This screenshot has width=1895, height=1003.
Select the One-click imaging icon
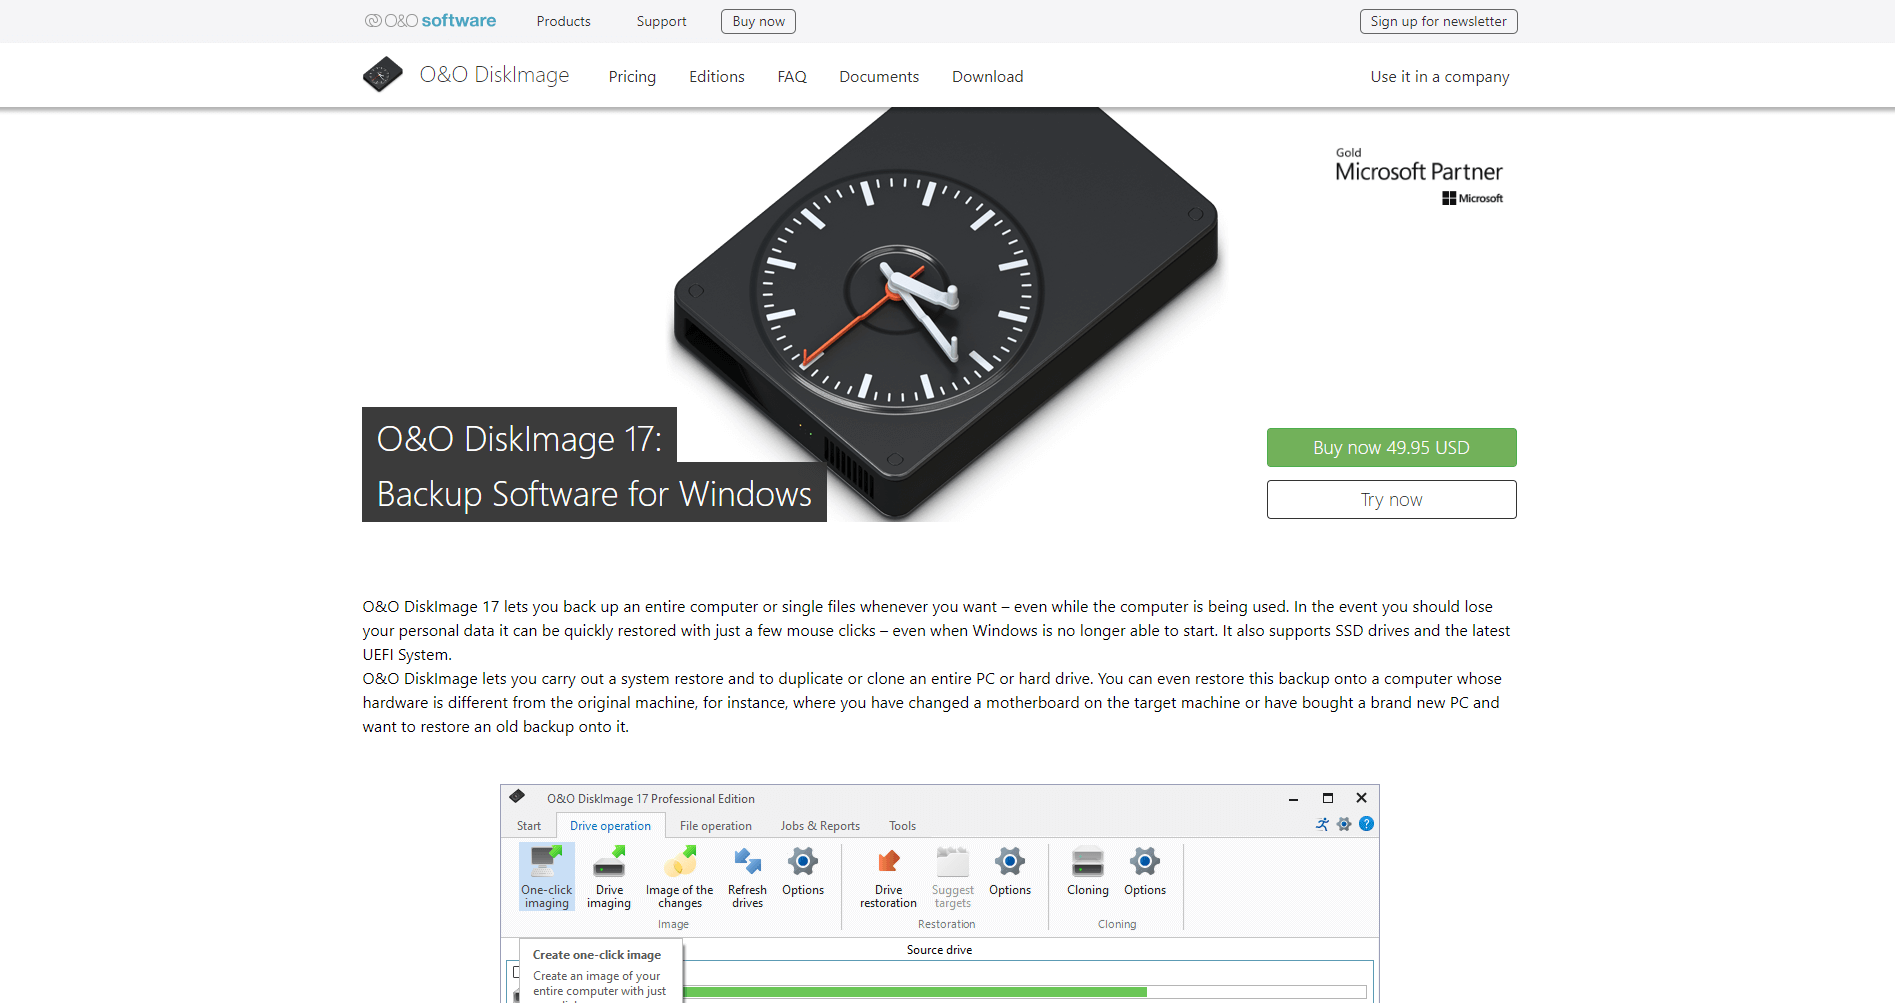[x=546, y=877]
